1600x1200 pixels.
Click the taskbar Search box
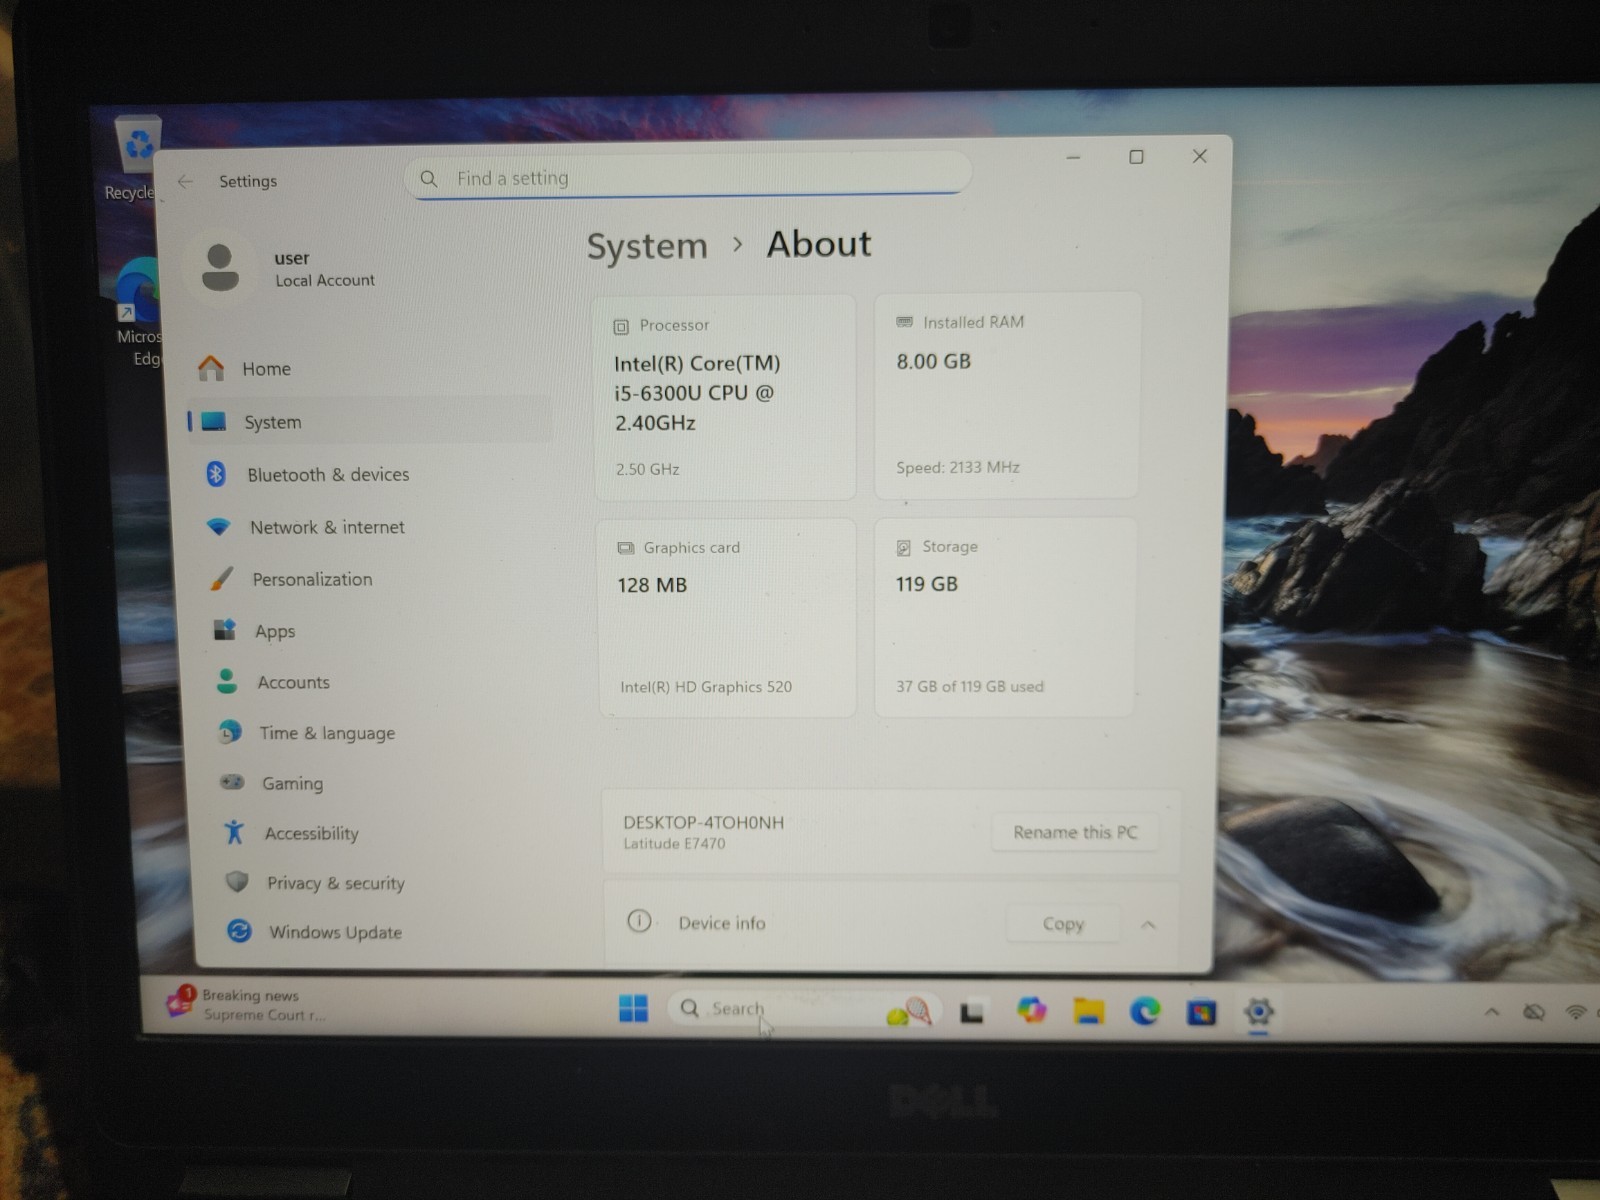pyautogui.click(x=803, y=1010)
